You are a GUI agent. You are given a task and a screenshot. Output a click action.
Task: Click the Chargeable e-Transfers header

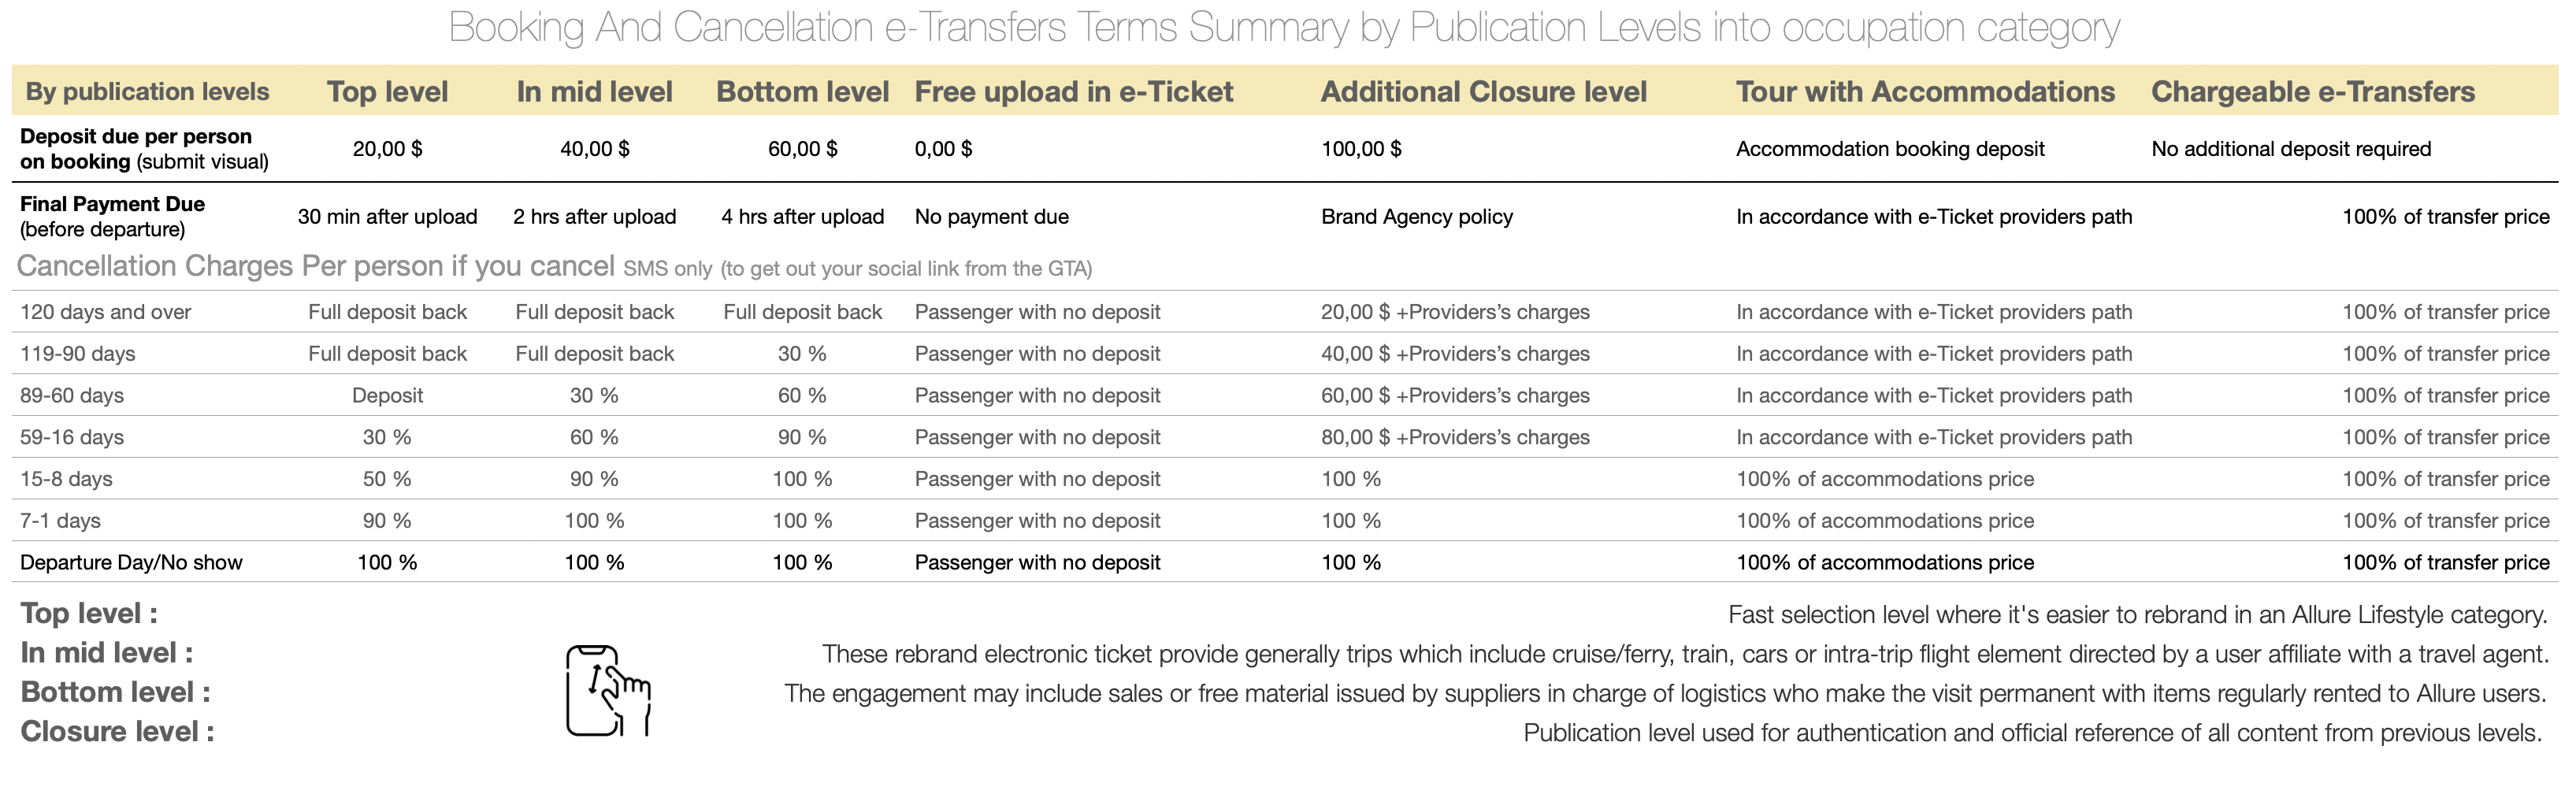[2313, 92]
